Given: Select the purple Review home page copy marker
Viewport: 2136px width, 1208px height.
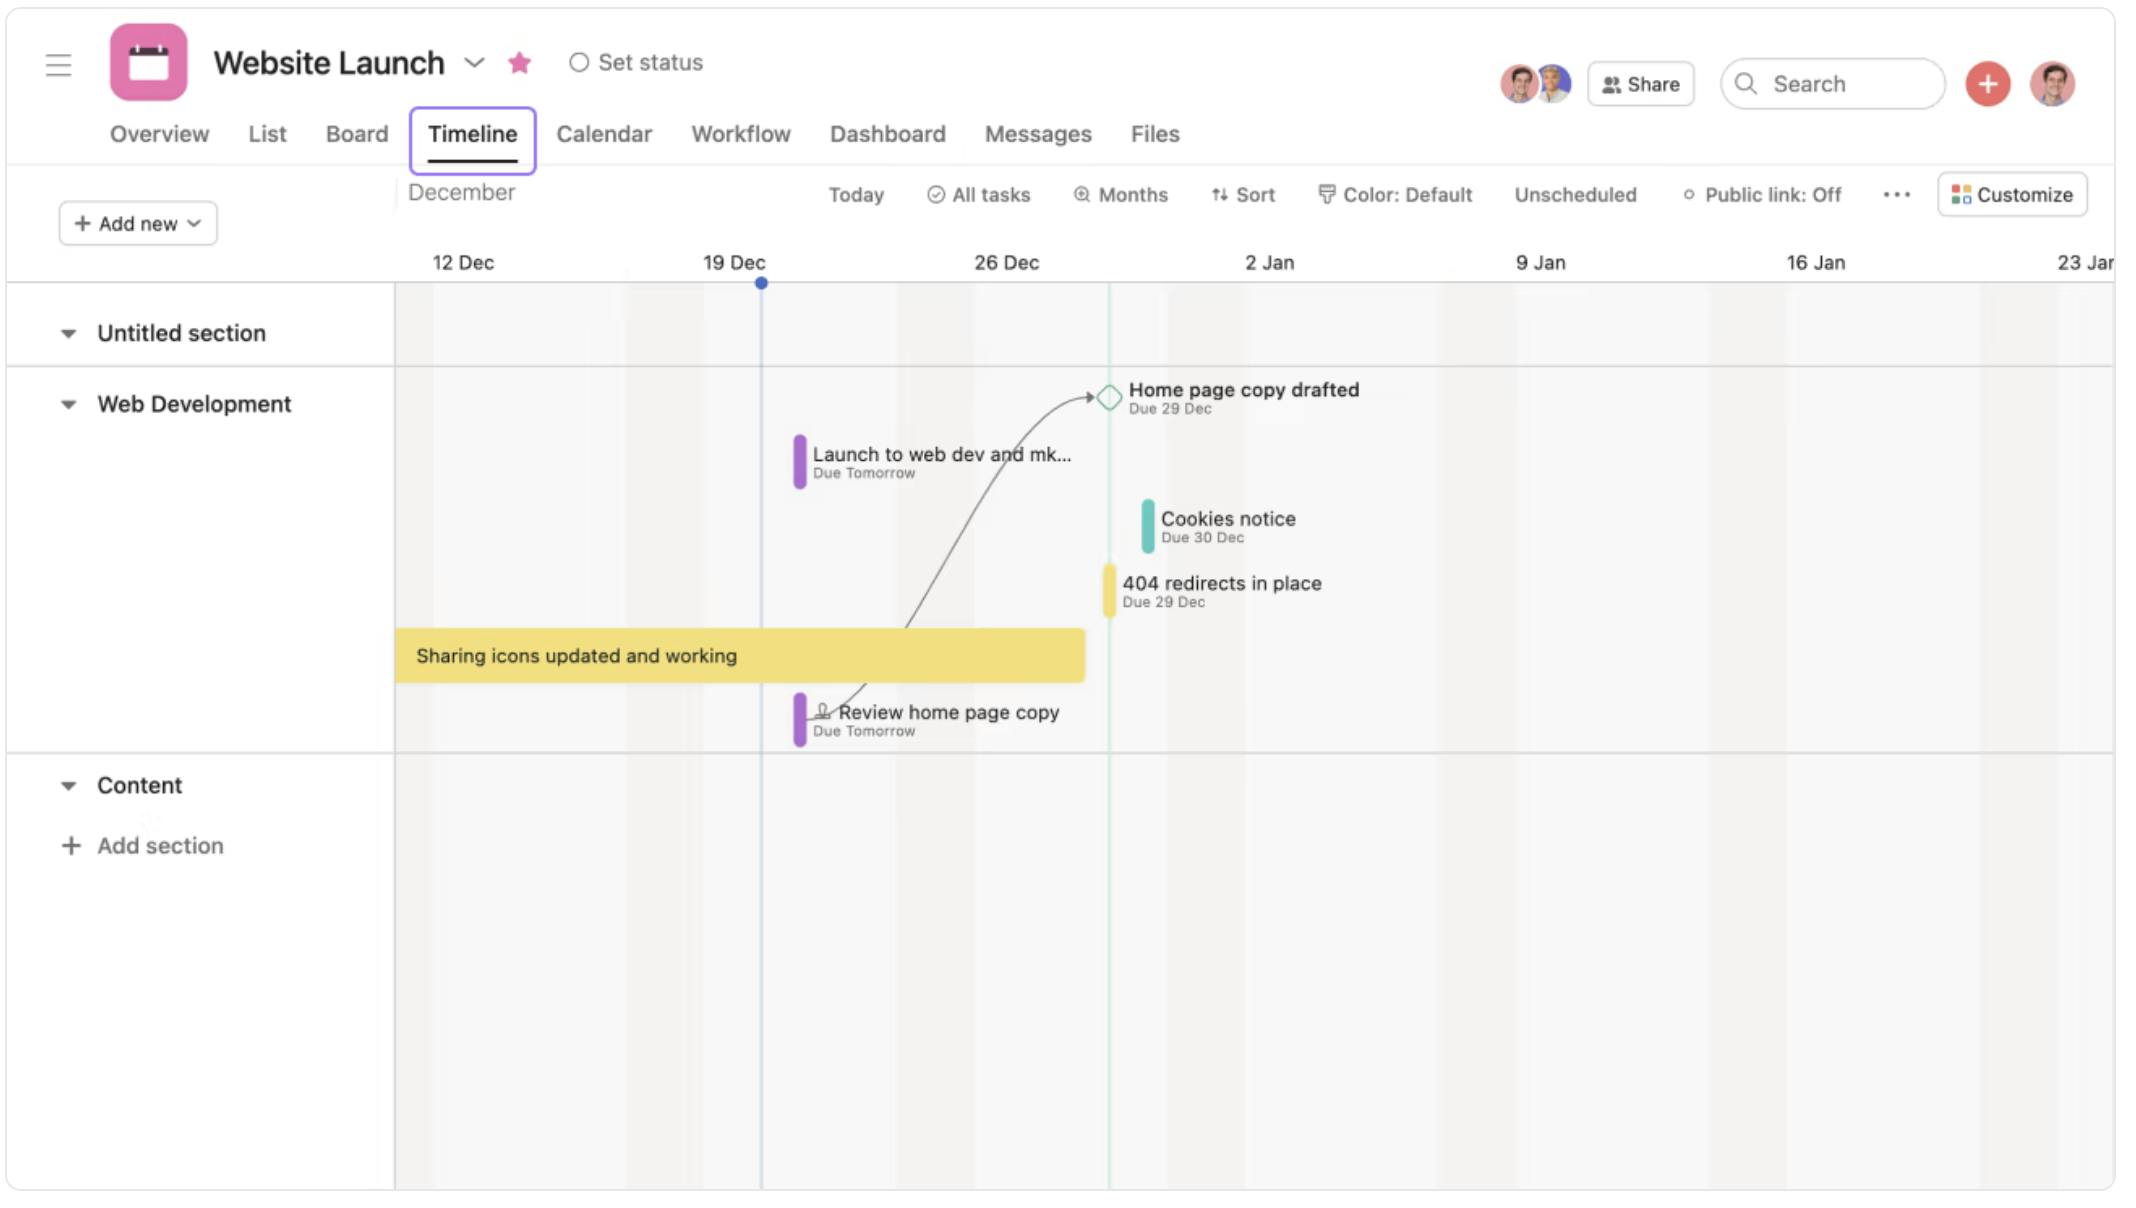Looking at the screenshot, I should 800,720.
